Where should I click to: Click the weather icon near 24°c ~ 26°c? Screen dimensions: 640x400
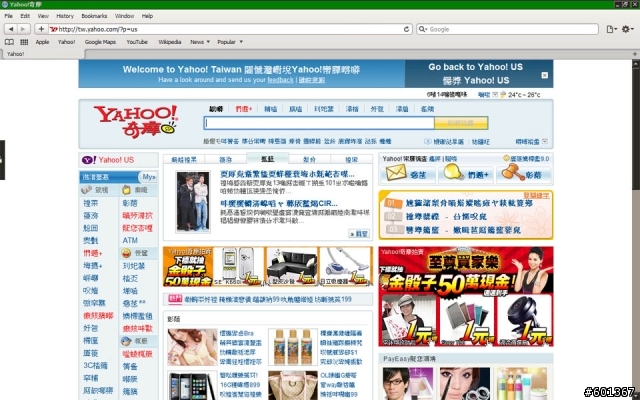click(502, 95)
